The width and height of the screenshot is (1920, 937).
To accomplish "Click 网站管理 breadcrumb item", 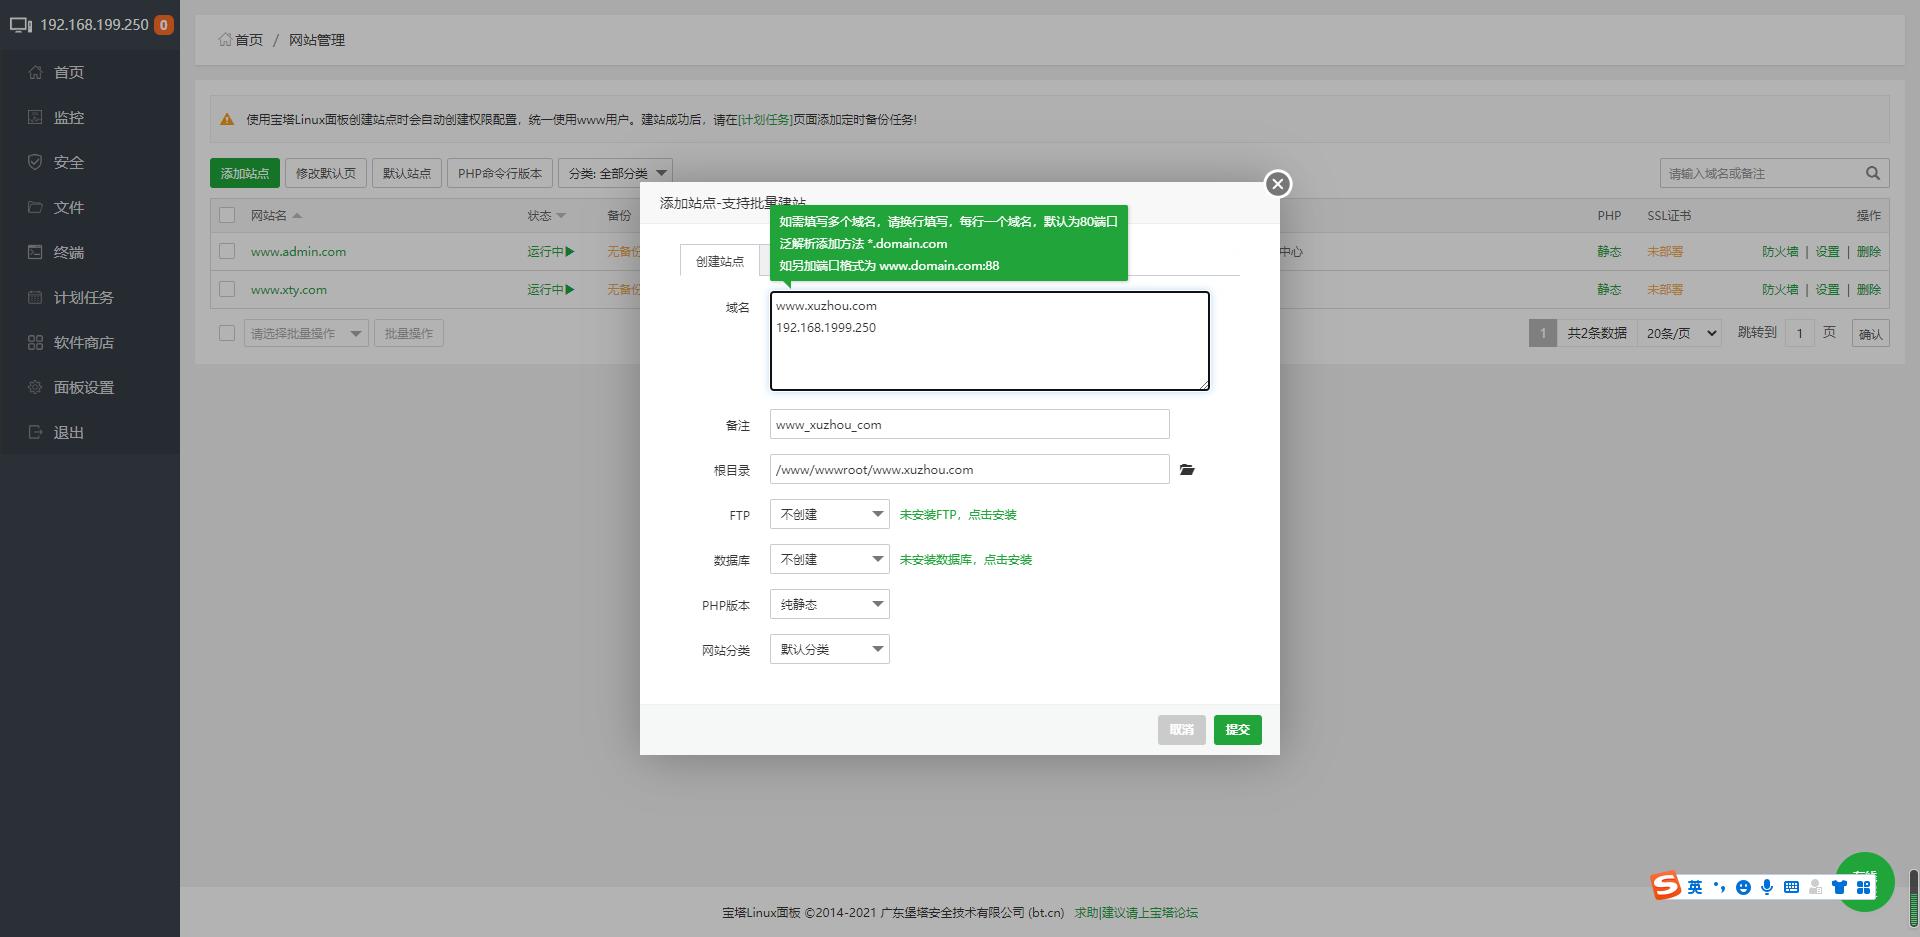I will (x=317, y=40).
